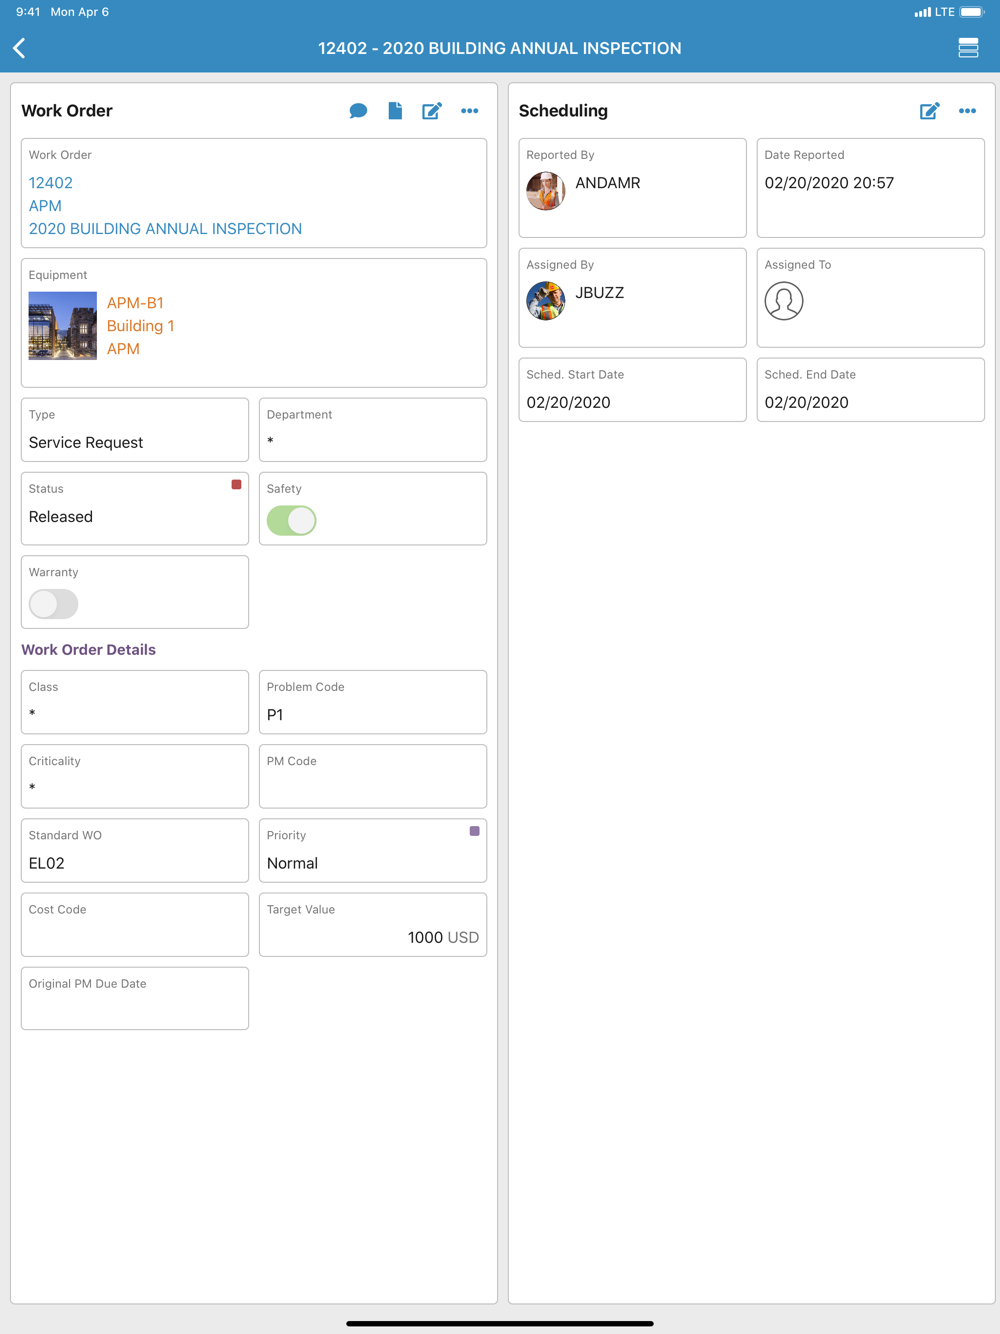1000x1334 pixels.
Task: Open equipment link APM-B1
Action: pyautogui.click(x=135, y=303)
